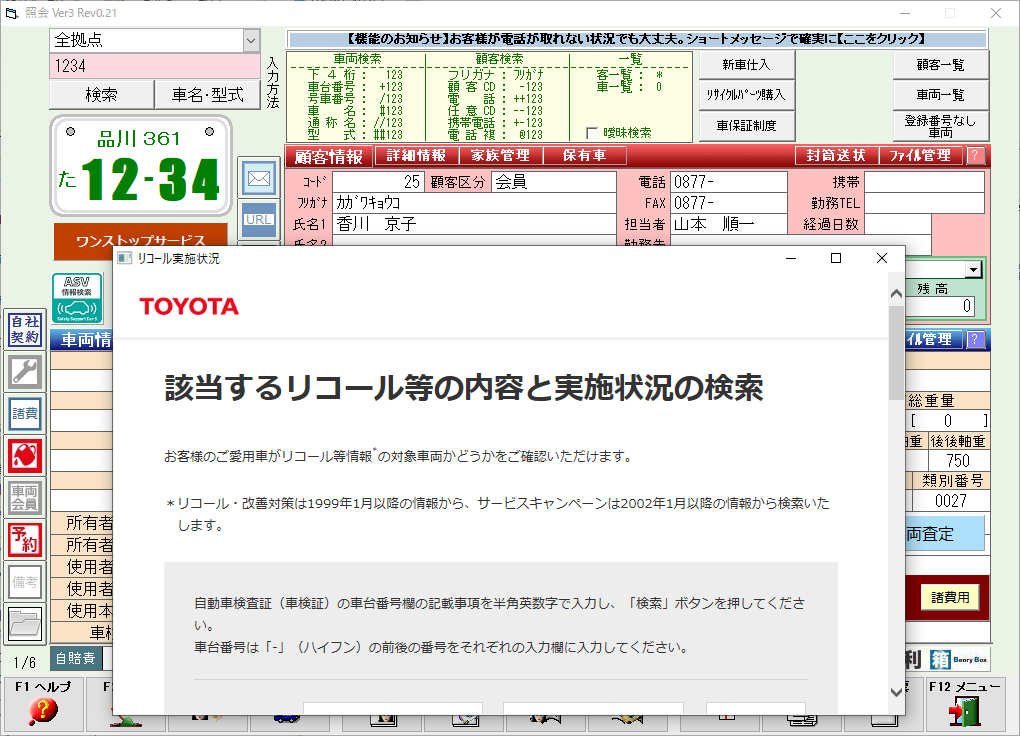Click the 車保証制度 button

point(747,125)
